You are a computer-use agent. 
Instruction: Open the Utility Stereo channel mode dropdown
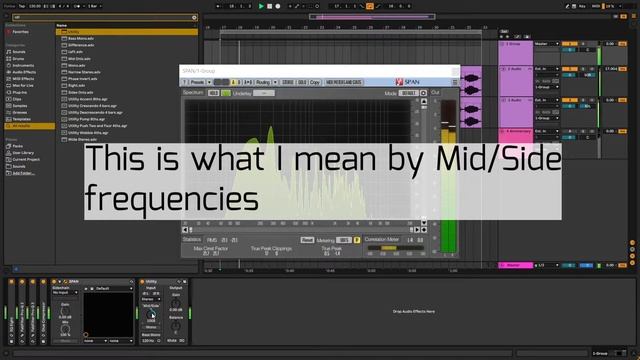[151, 299]
